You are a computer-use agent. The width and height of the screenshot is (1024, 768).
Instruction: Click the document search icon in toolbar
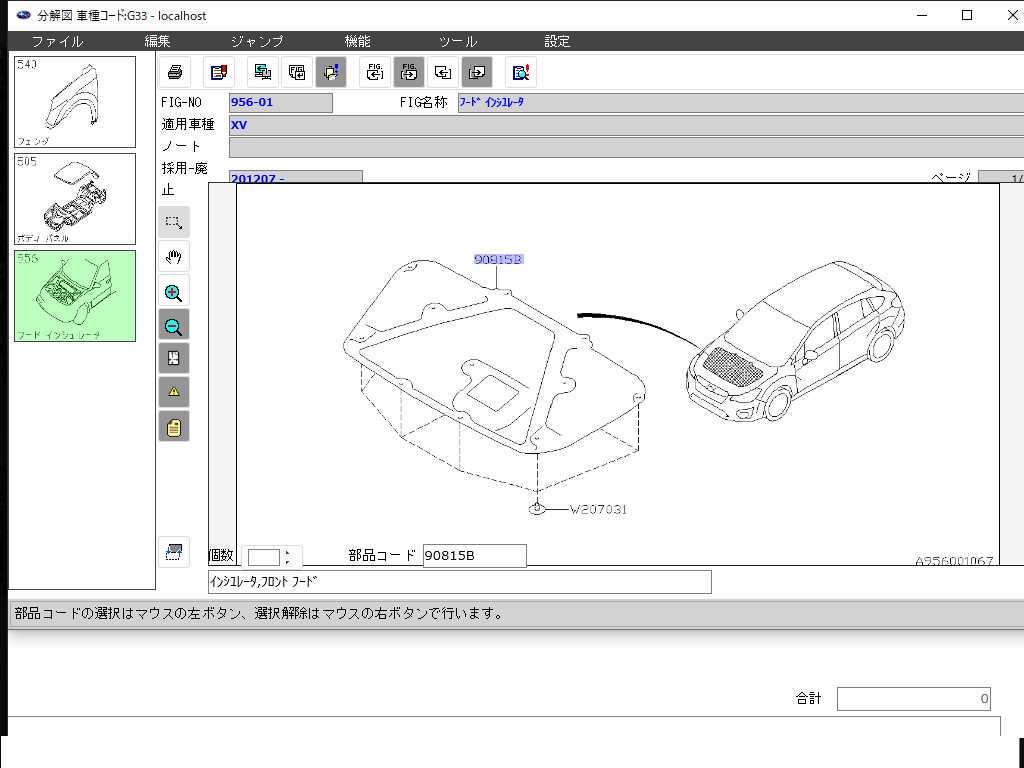pyautogui.click(x=520, y=72)
